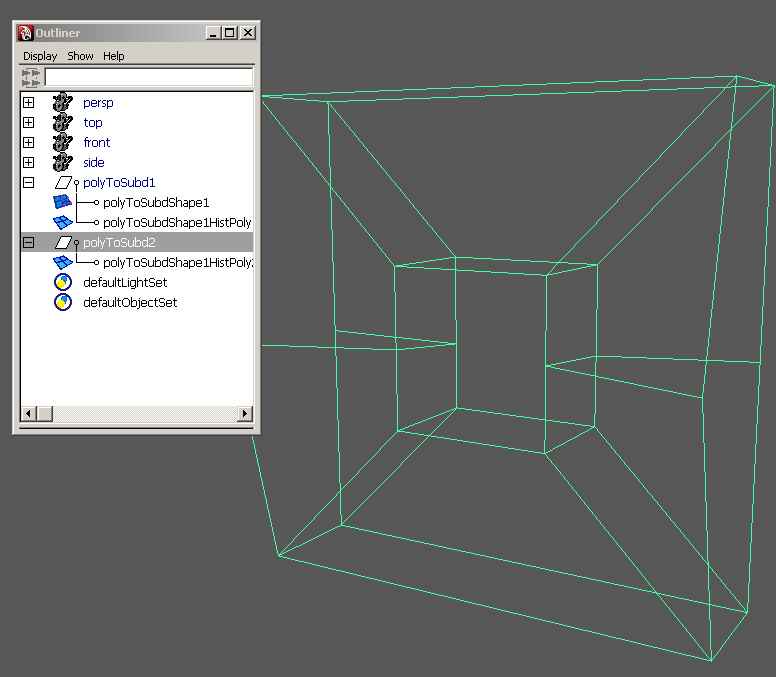776x677 pixels.
Task: Click the Outliner text filter field
Action: coord(149,77)
